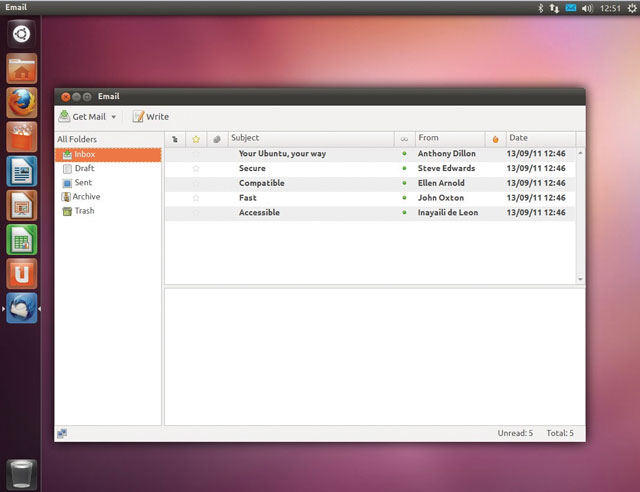Sort by starred column header
Image resolution: width=640 pixels, height=492 pixels.
click(196, 139)
